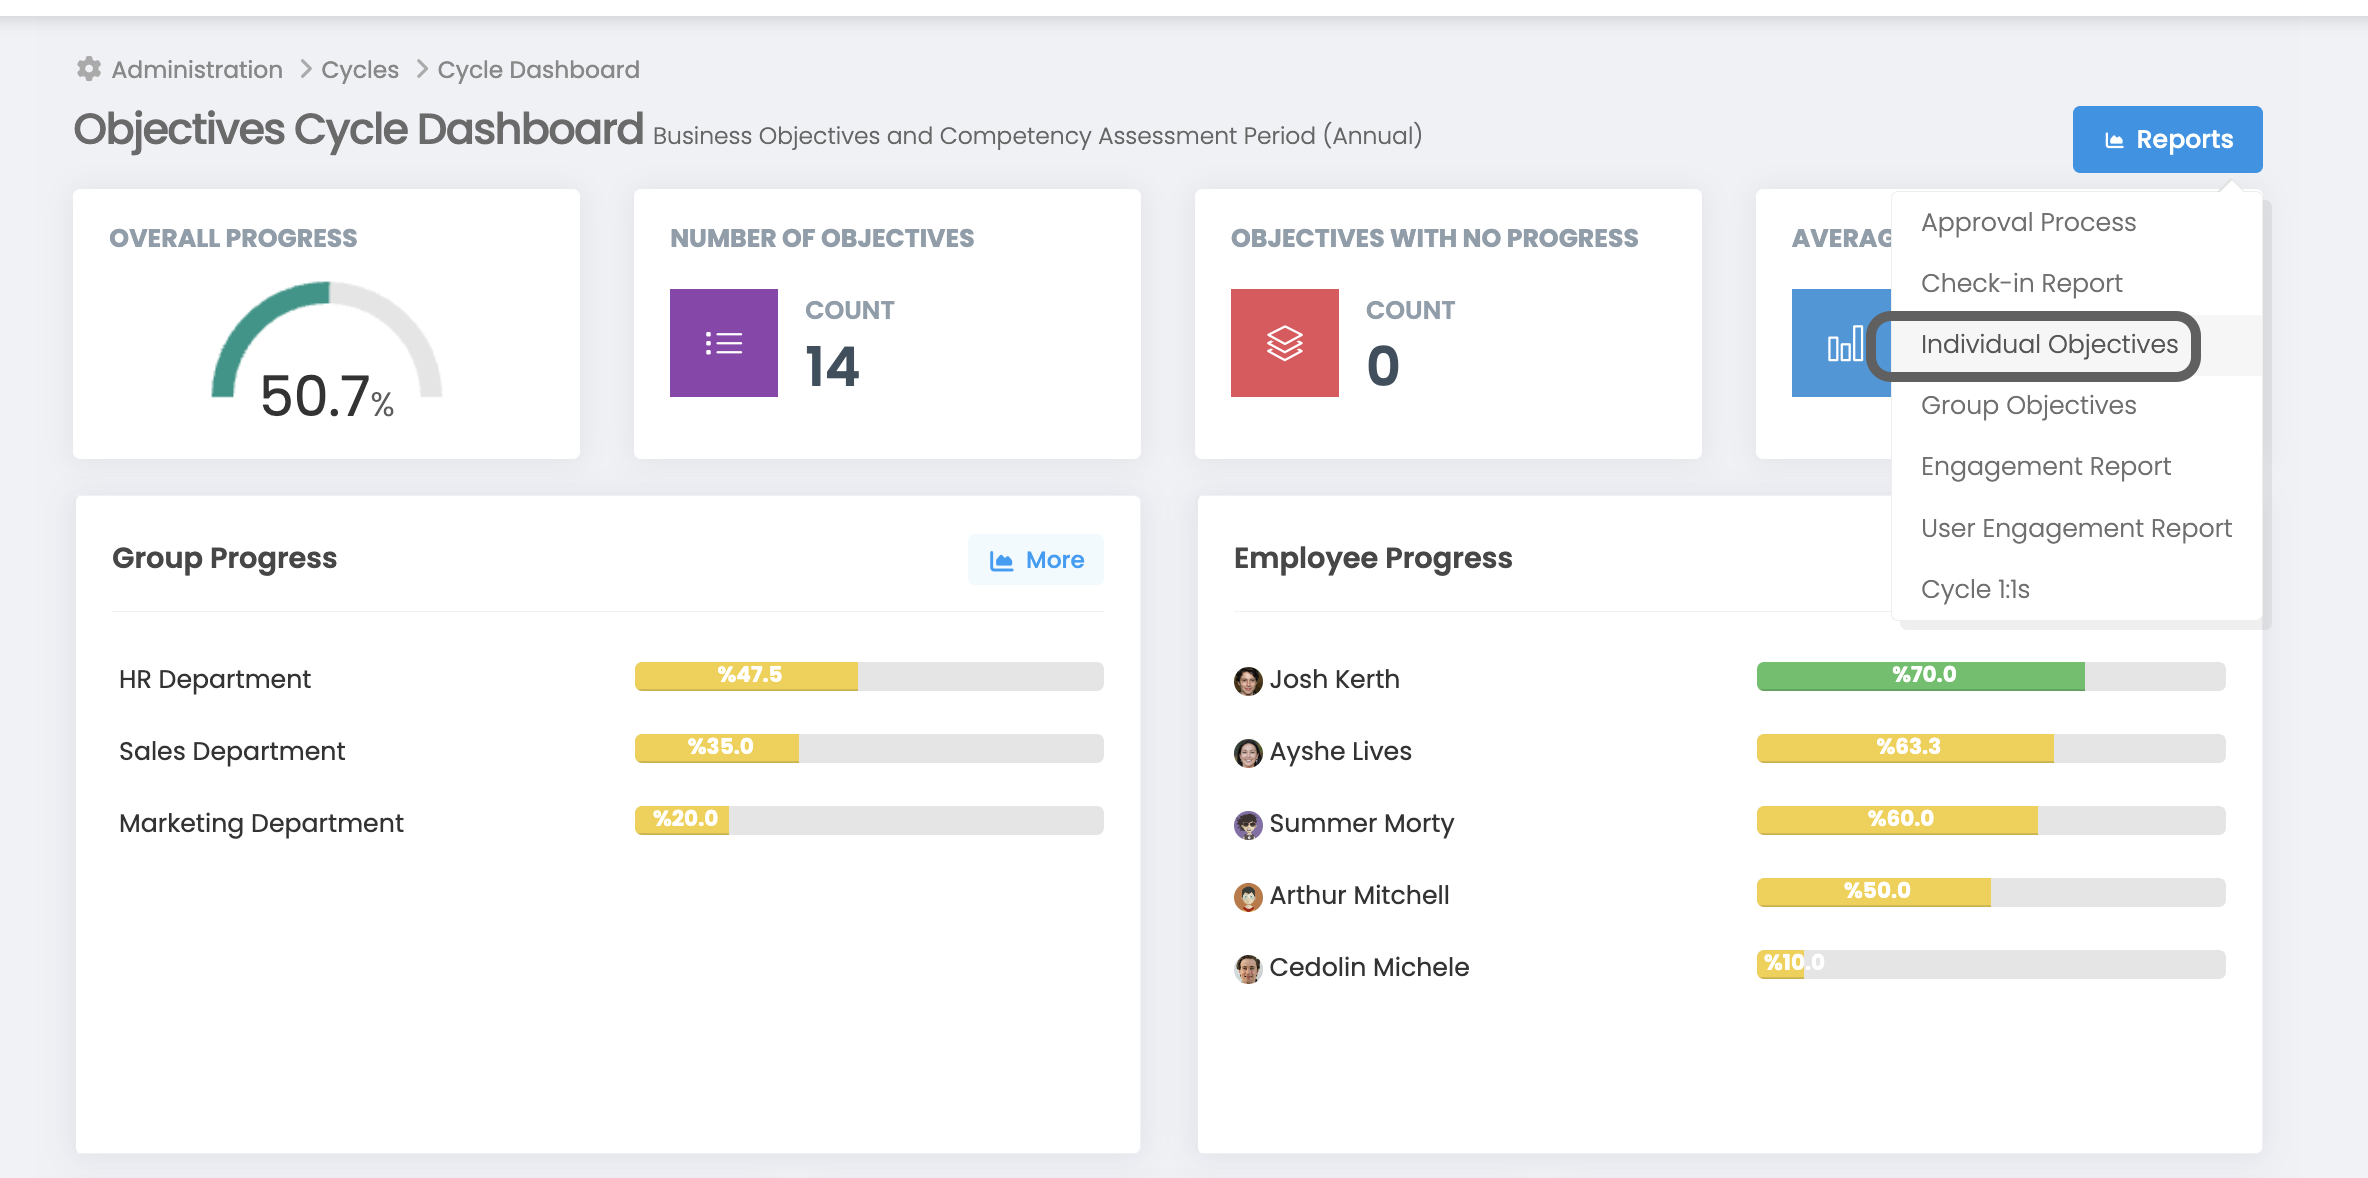Go to Cycles breadcrumb link

[x=360, y=70]
